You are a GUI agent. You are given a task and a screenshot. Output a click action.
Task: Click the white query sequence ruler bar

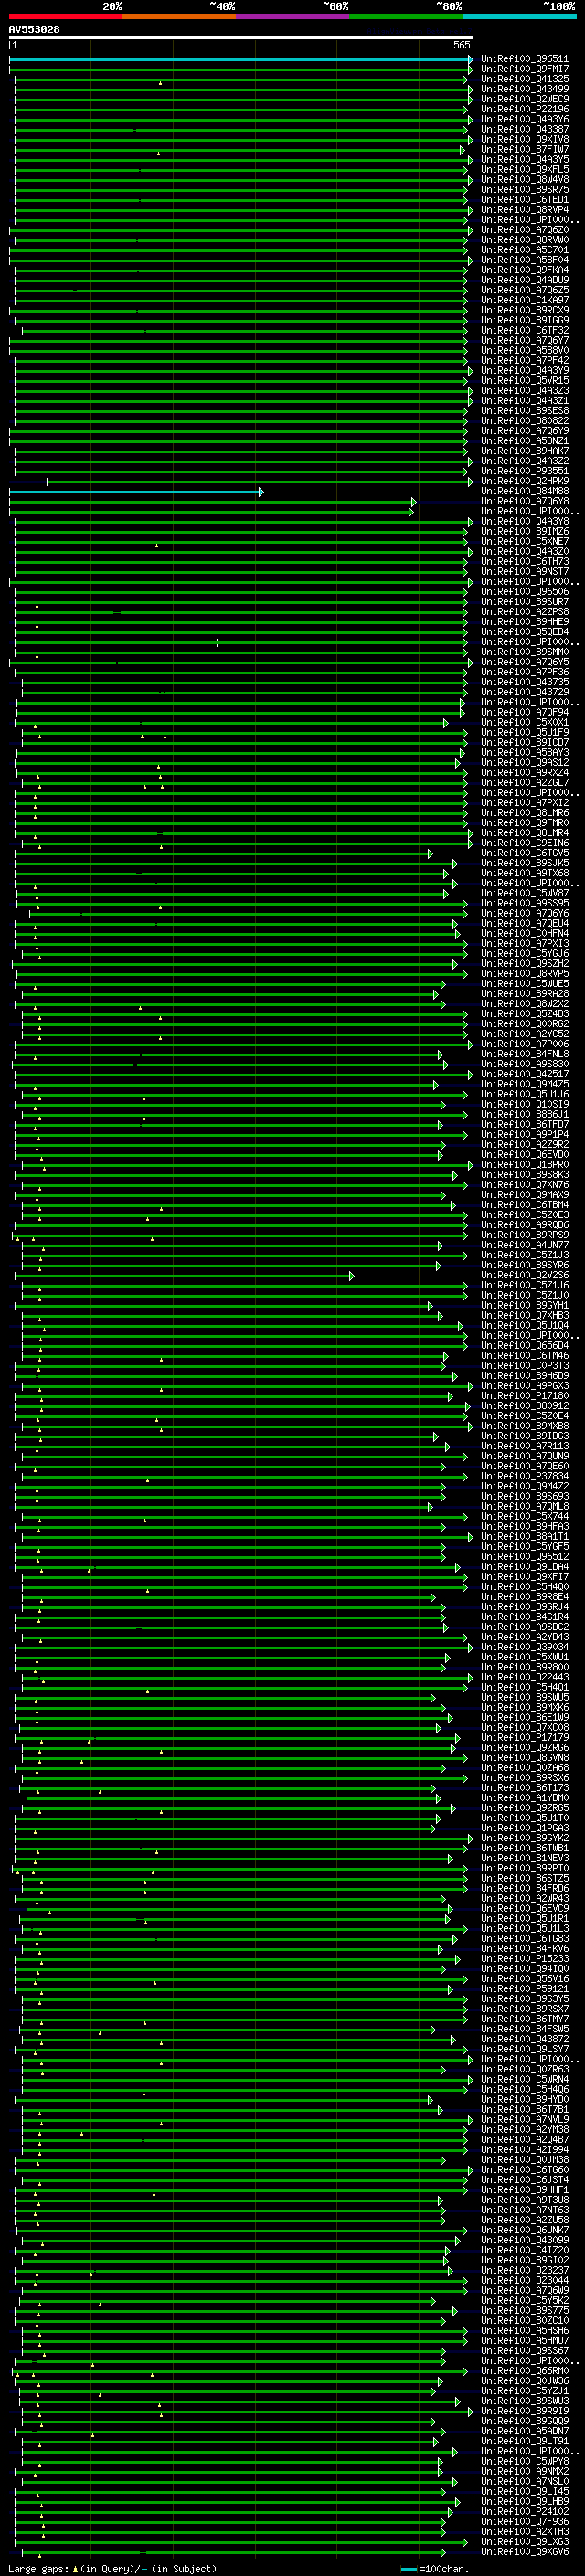(x=241, y=38)
